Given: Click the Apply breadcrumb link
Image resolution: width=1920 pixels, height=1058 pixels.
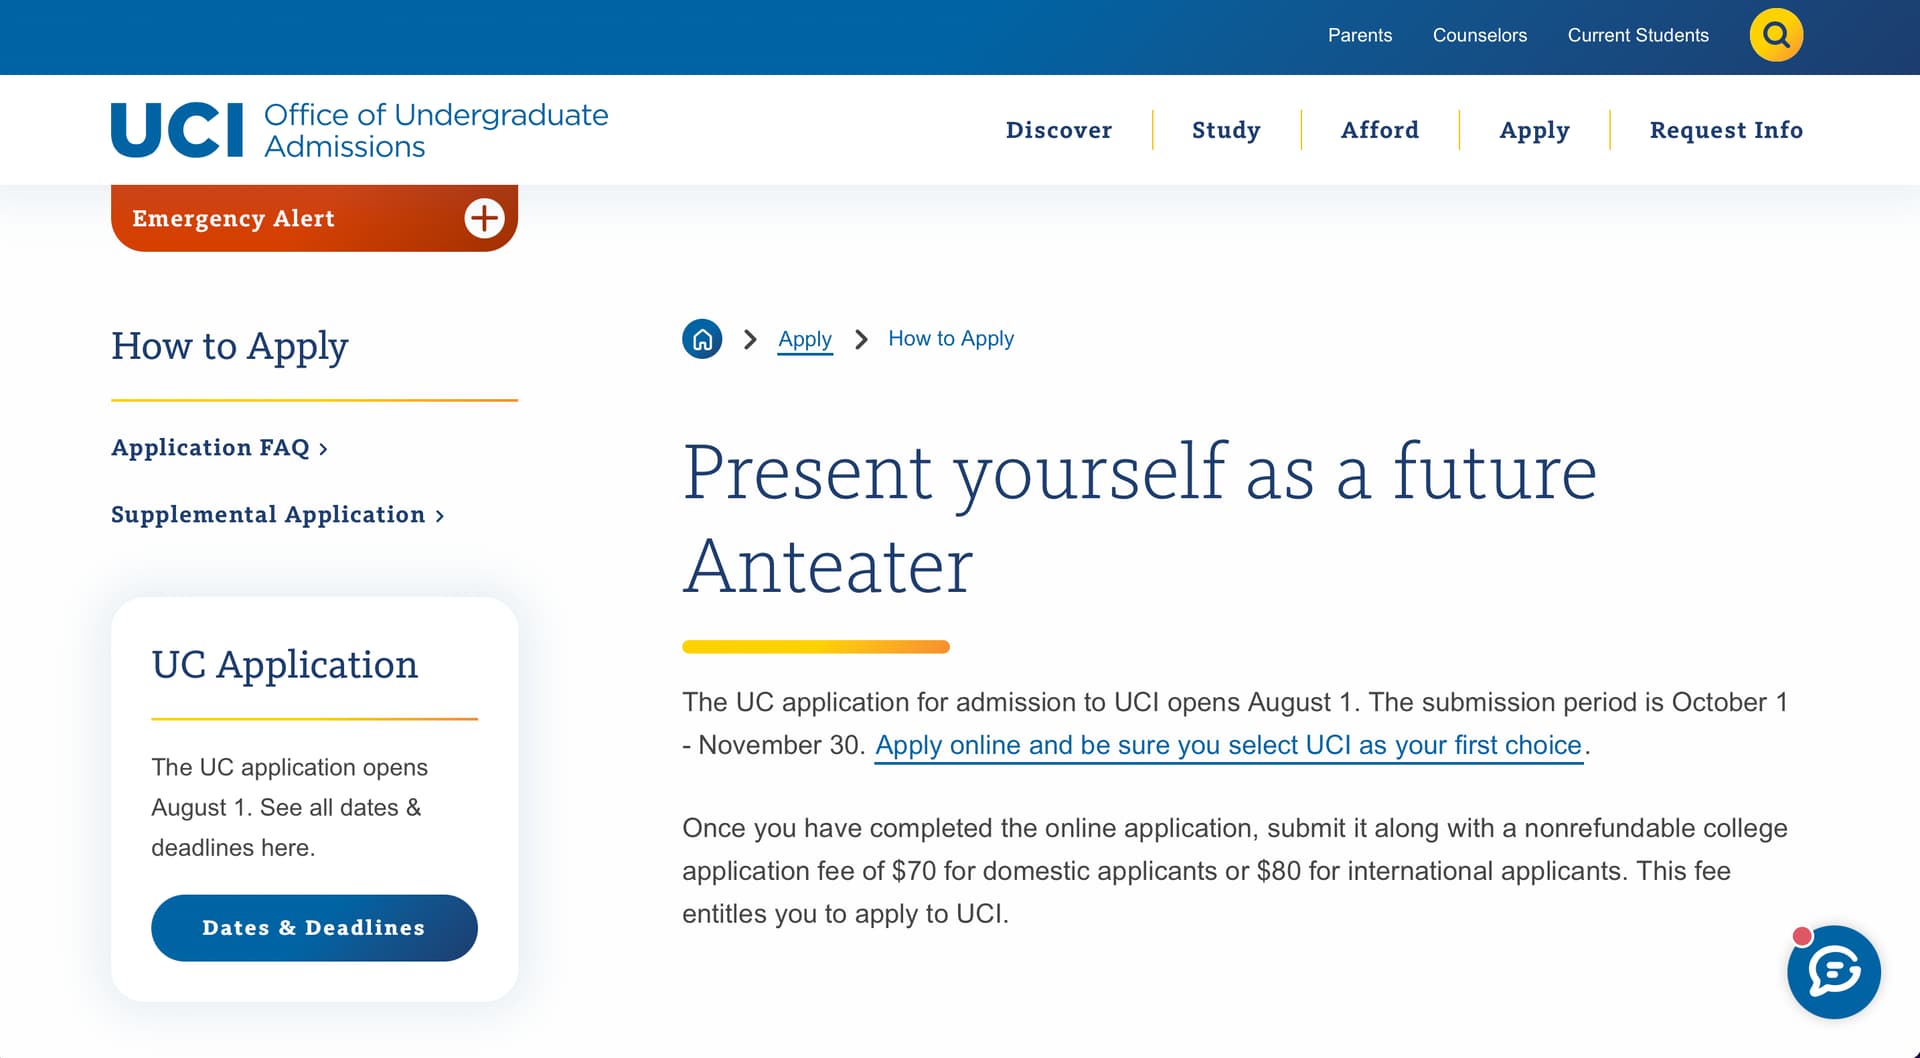Looking at the screenshot, I should pyautogui.click(x=805, y=339).
